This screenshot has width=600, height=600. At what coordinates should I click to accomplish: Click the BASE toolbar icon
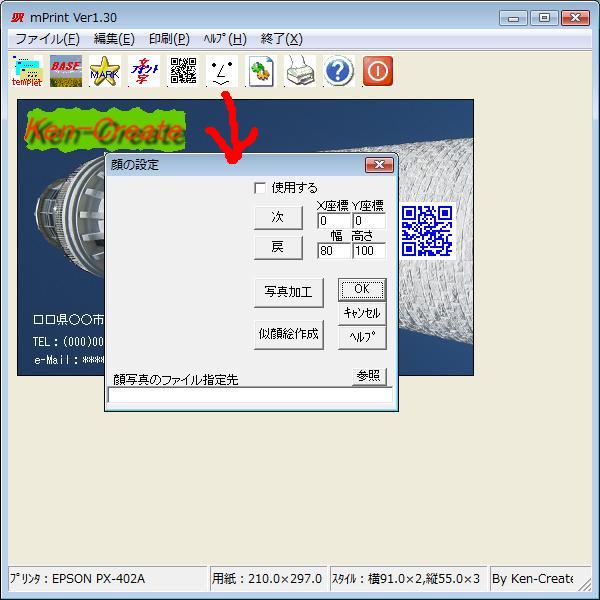pos(66,71)
